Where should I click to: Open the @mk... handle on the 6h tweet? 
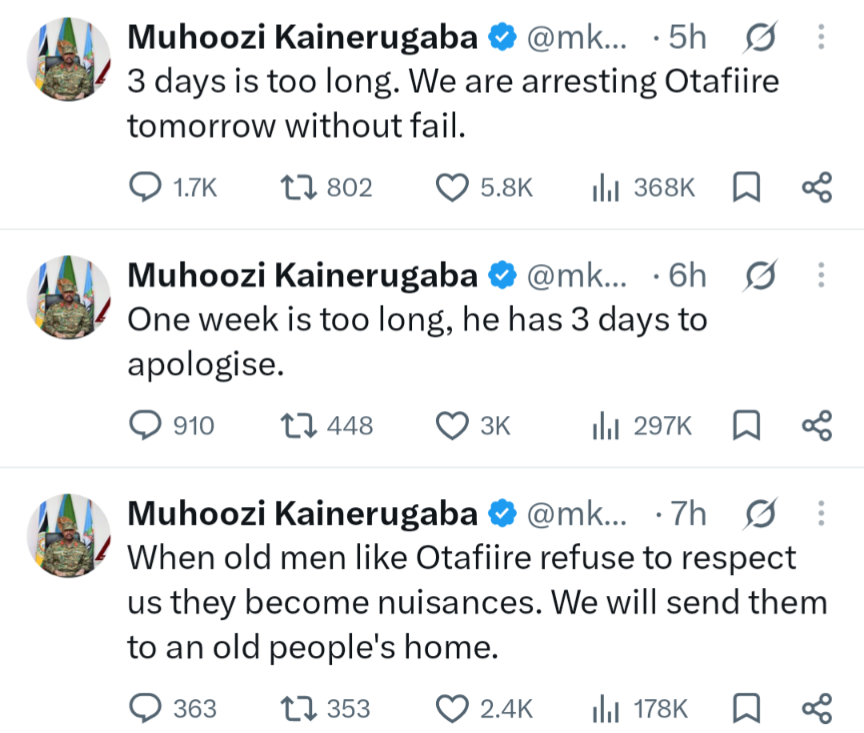click(577, 276)
